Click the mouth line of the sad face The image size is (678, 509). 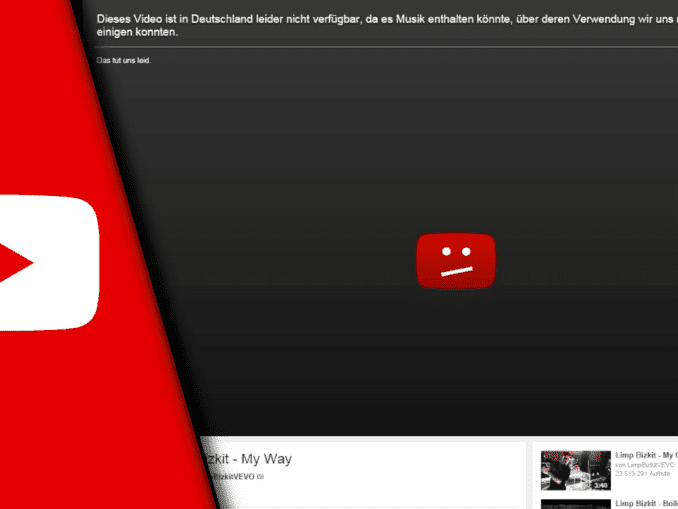pos(457,272)
